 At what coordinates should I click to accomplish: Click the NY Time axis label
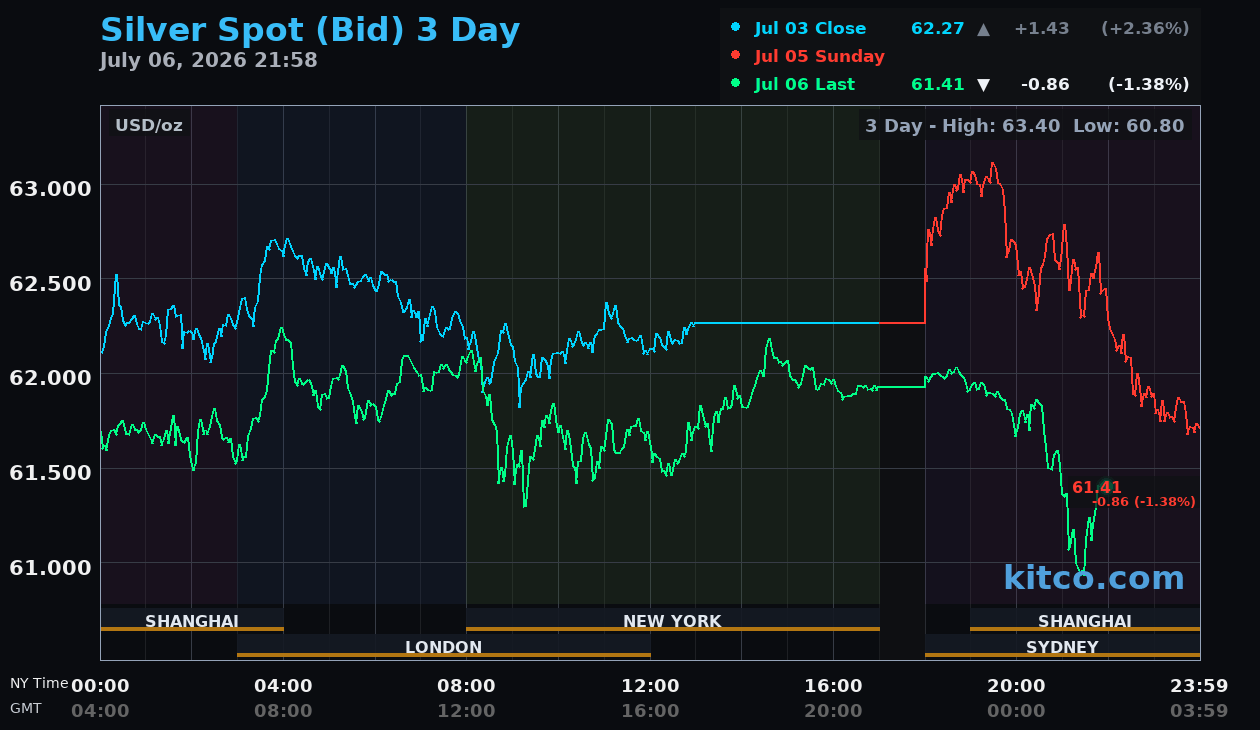pyautogui.click(x=39, y=684)
